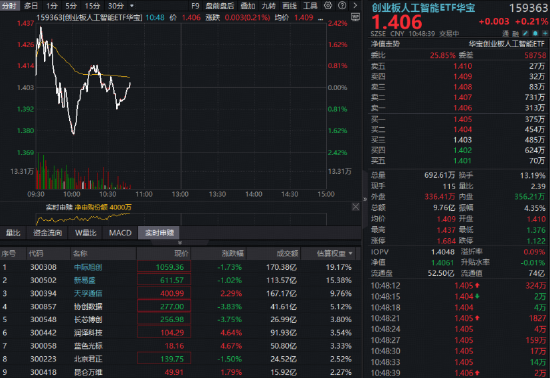Click the IOPV value 1.4048

443,252
